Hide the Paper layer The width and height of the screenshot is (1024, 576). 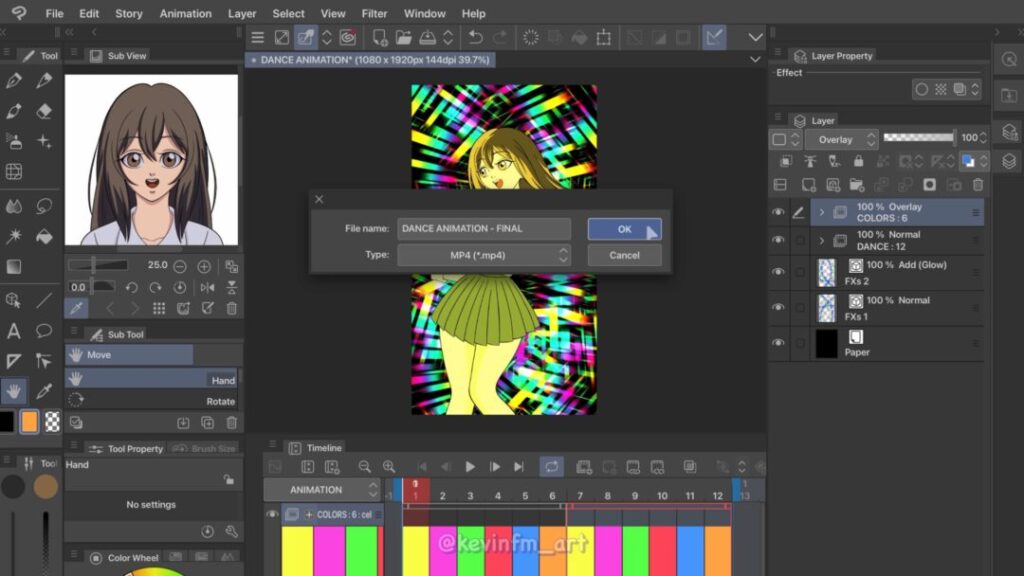point(778,343)
